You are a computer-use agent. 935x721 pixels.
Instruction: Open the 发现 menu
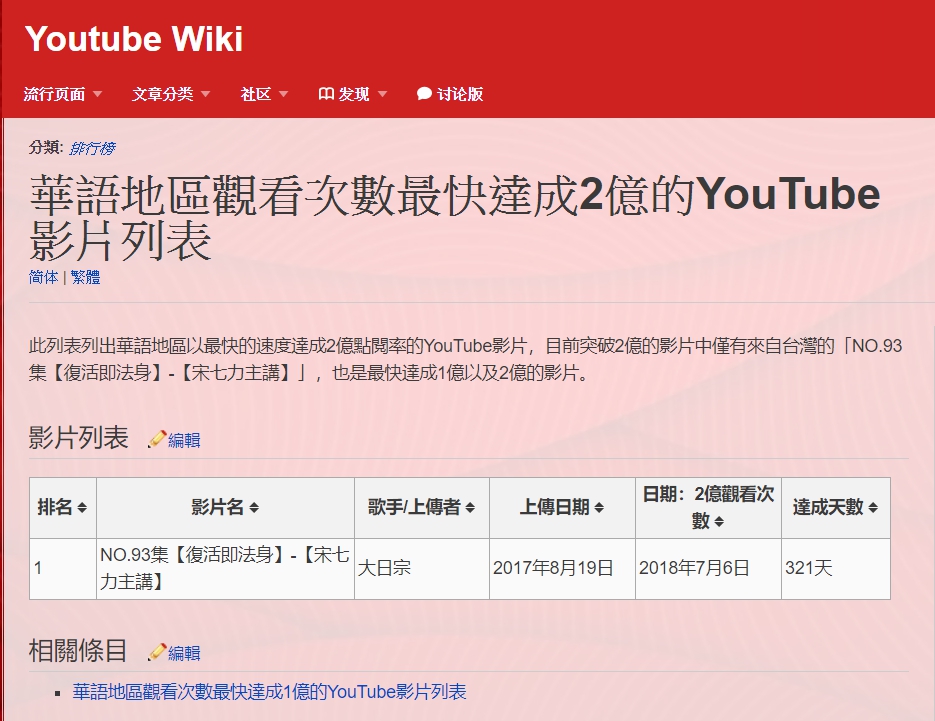click(354, 94)
